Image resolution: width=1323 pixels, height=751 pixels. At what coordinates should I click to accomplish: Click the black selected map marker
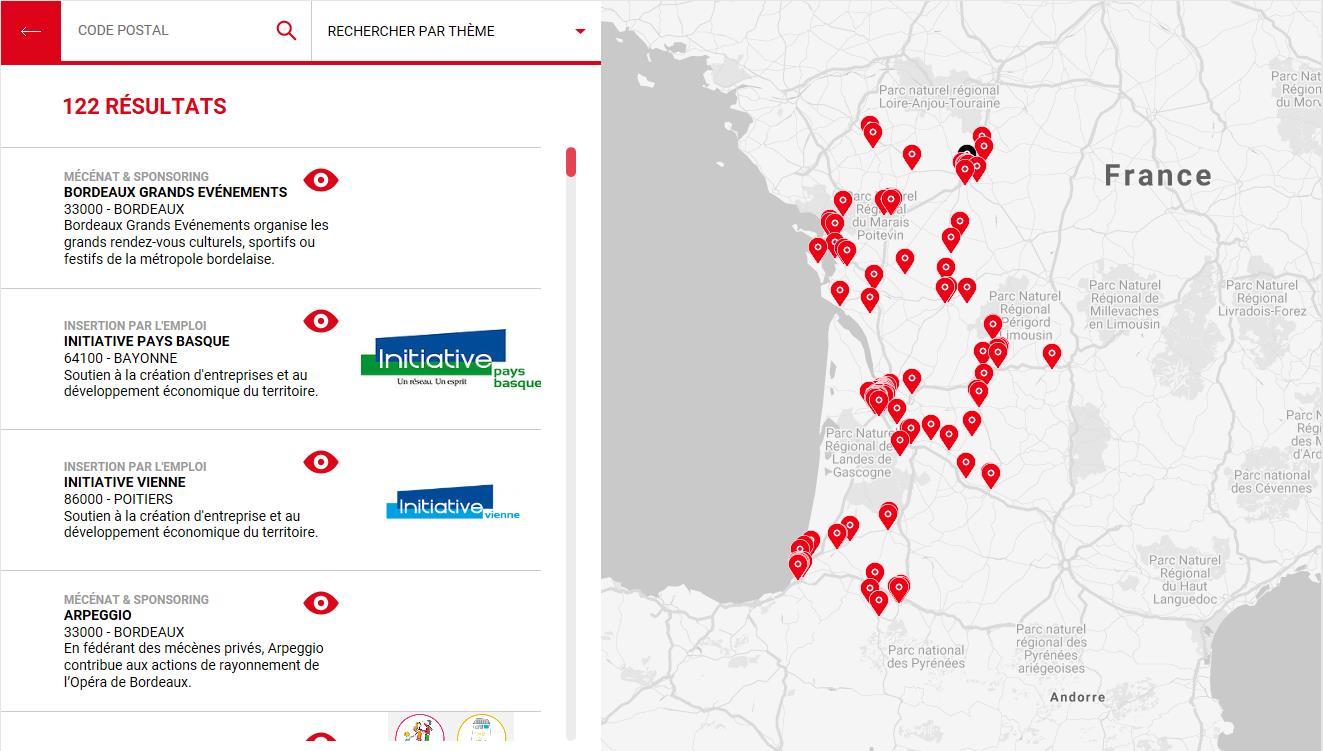[966, 154]
